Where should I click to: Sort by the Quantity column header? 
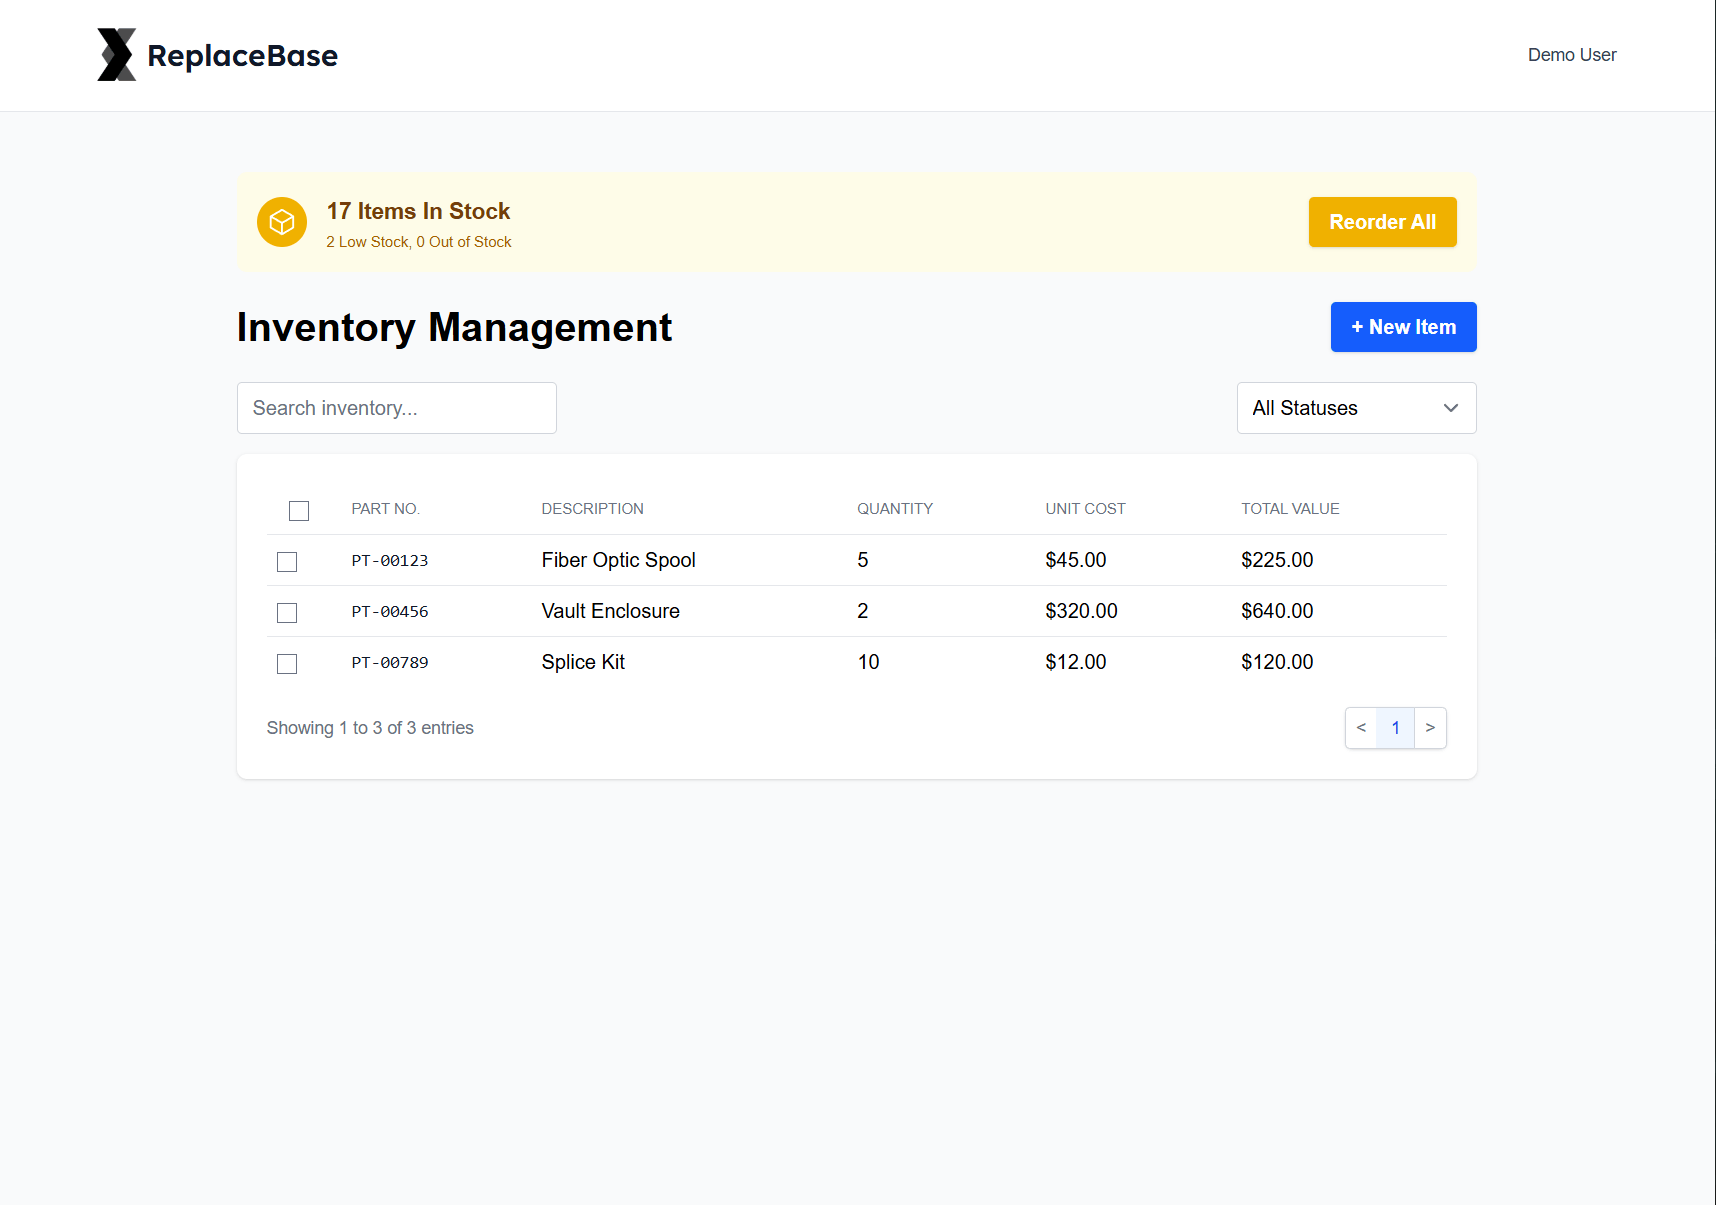894,508
